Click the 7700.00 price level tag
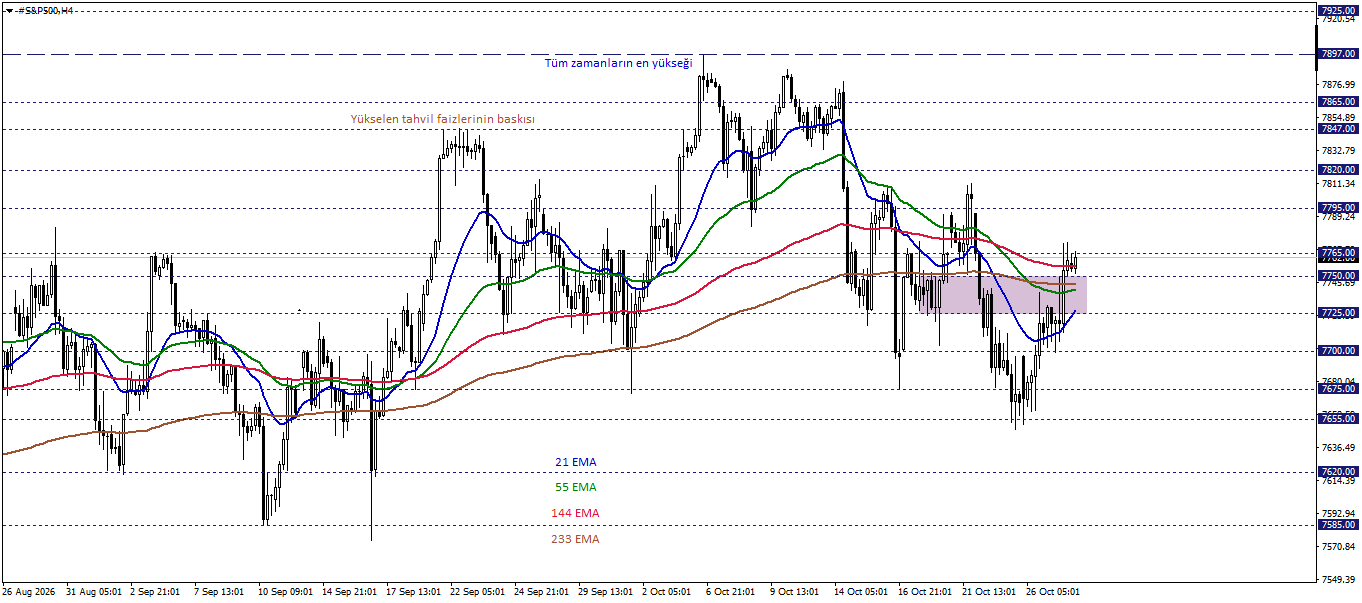1362x603 pixels. tap(1337, 351)
